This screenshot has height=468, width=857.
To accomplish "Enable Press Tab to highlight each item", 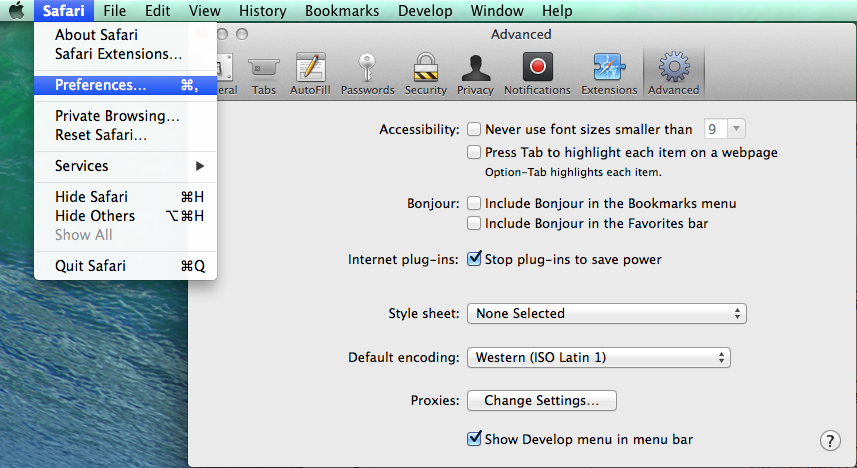I will (x=474, y=152).
